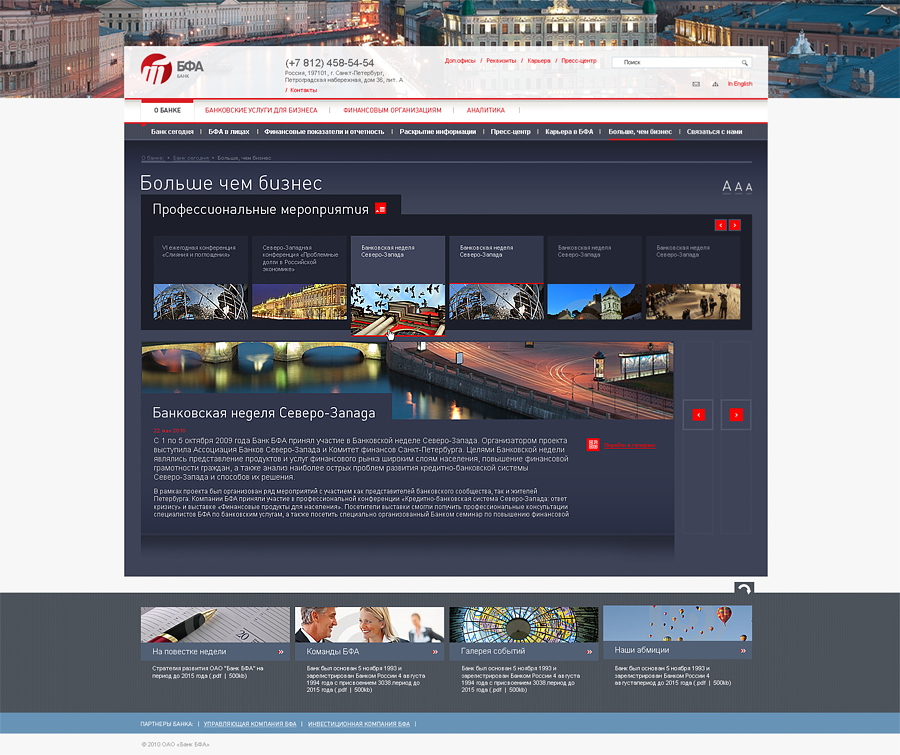Open the АНАЛИТИКА tab
The width and height of the screenshot is (900, 755).
tap(486, 110)
